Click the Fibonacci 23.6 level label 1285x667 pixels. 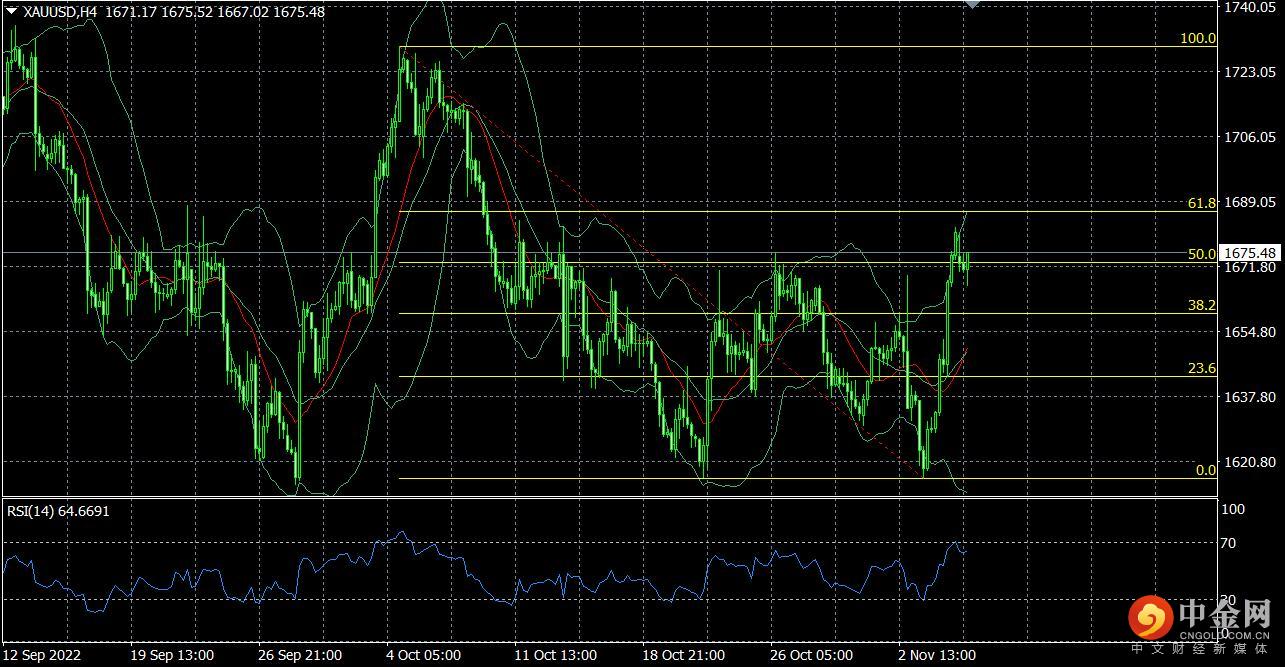click(1202, 369)
